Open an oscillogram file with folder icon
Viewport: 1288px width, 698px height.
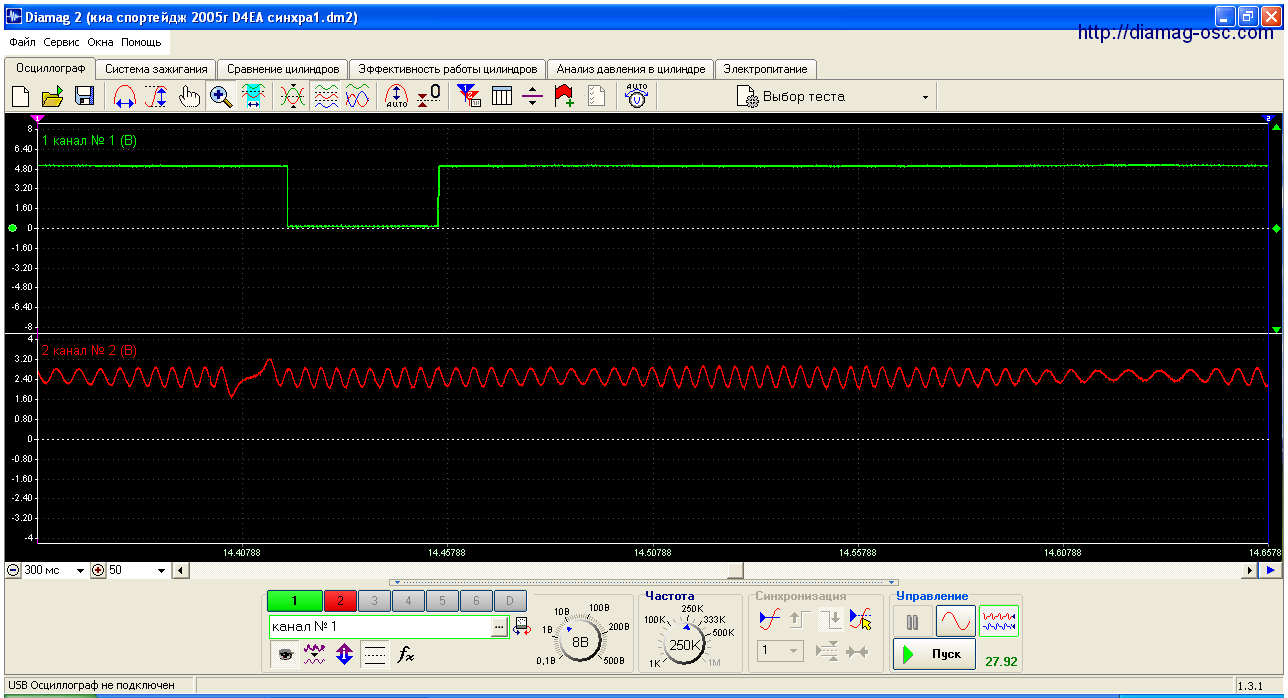pyautogui.click(x=52, y=96)
